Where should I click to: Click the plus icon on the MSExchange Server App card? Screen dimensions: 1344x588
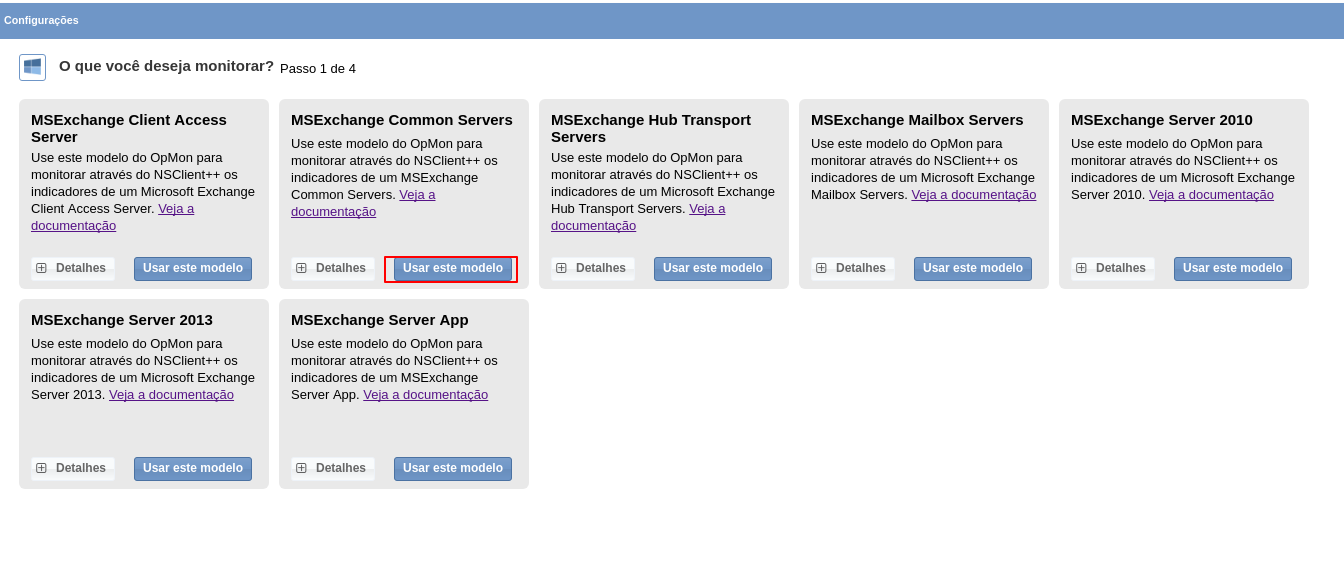[301, 468]
